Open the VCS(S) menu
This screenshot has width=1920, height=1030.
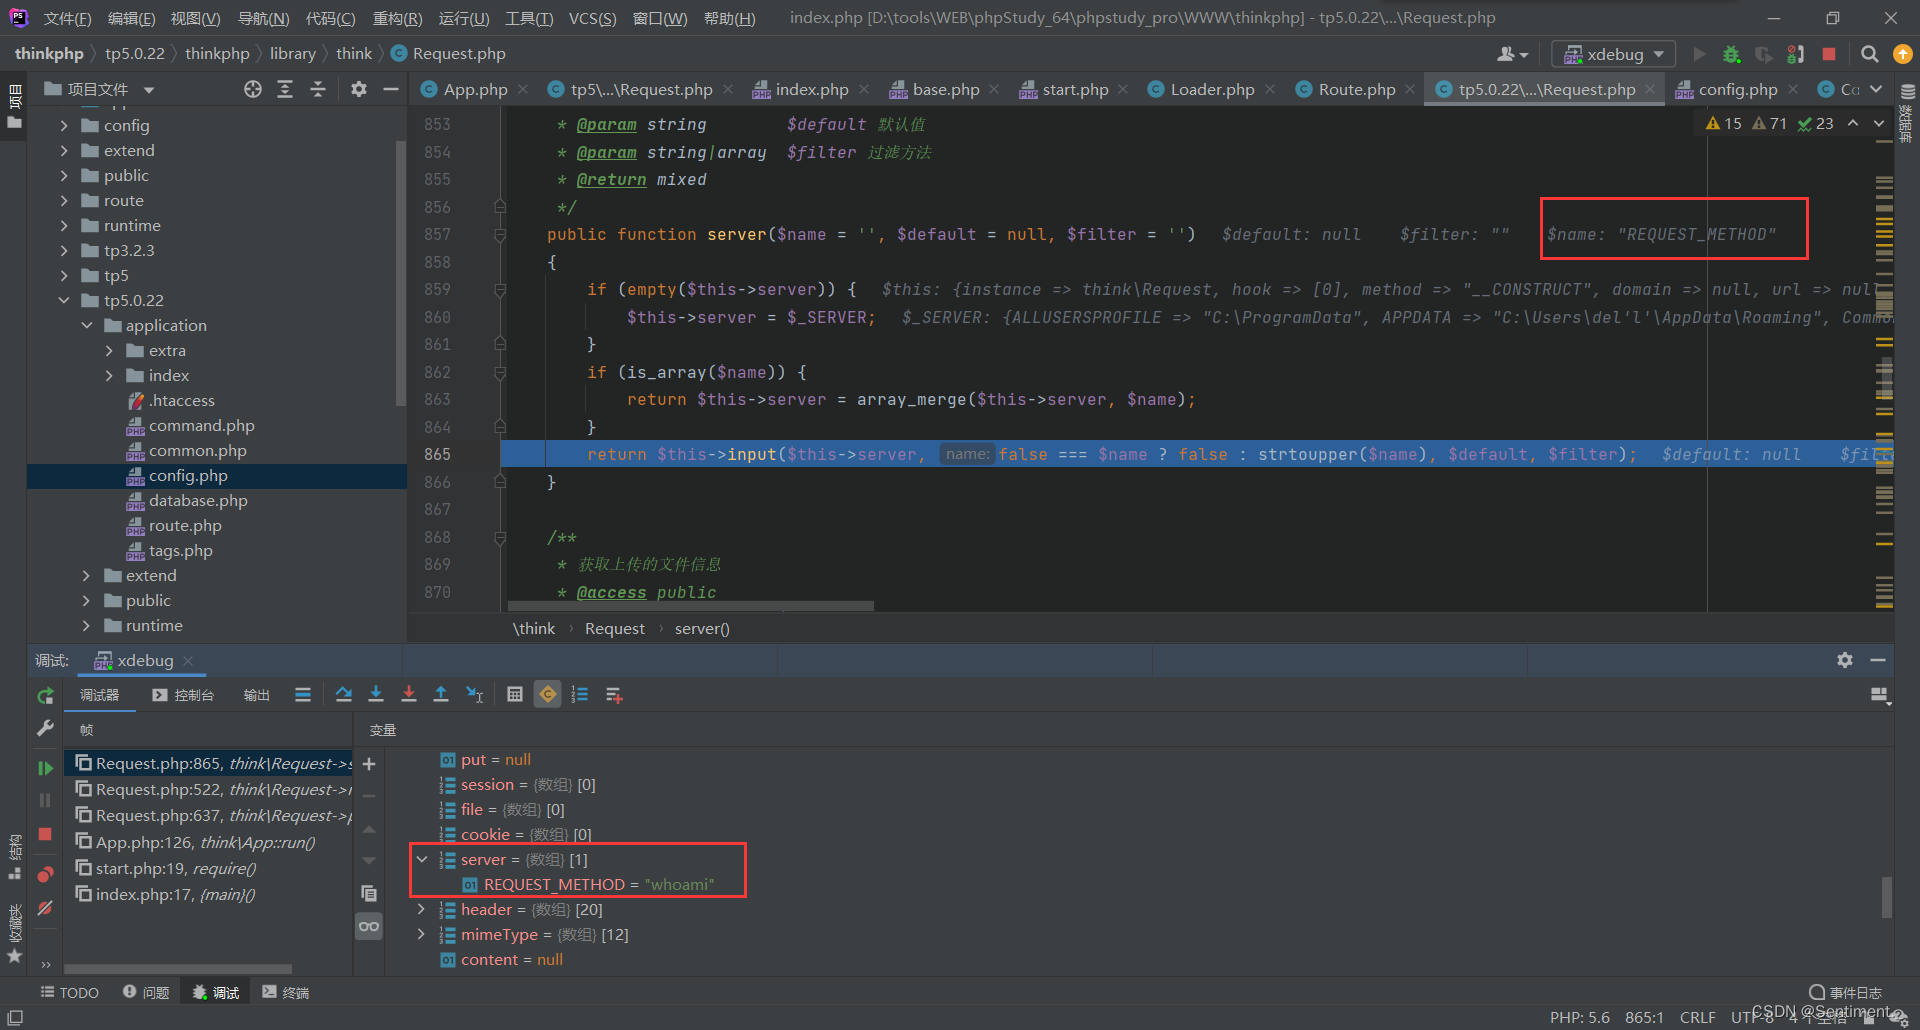(592, 18)
